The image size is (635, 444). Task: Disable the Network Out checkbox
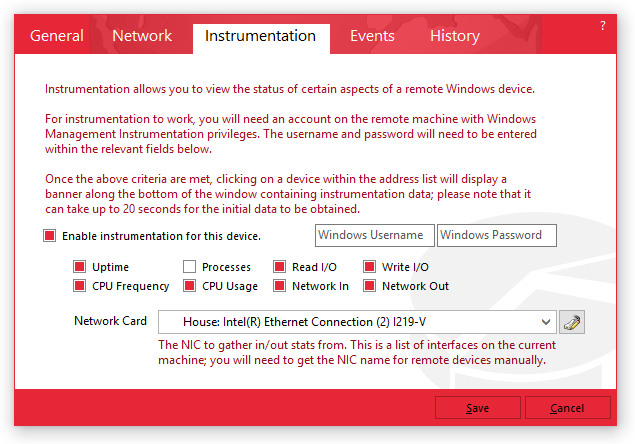point(369,286)
